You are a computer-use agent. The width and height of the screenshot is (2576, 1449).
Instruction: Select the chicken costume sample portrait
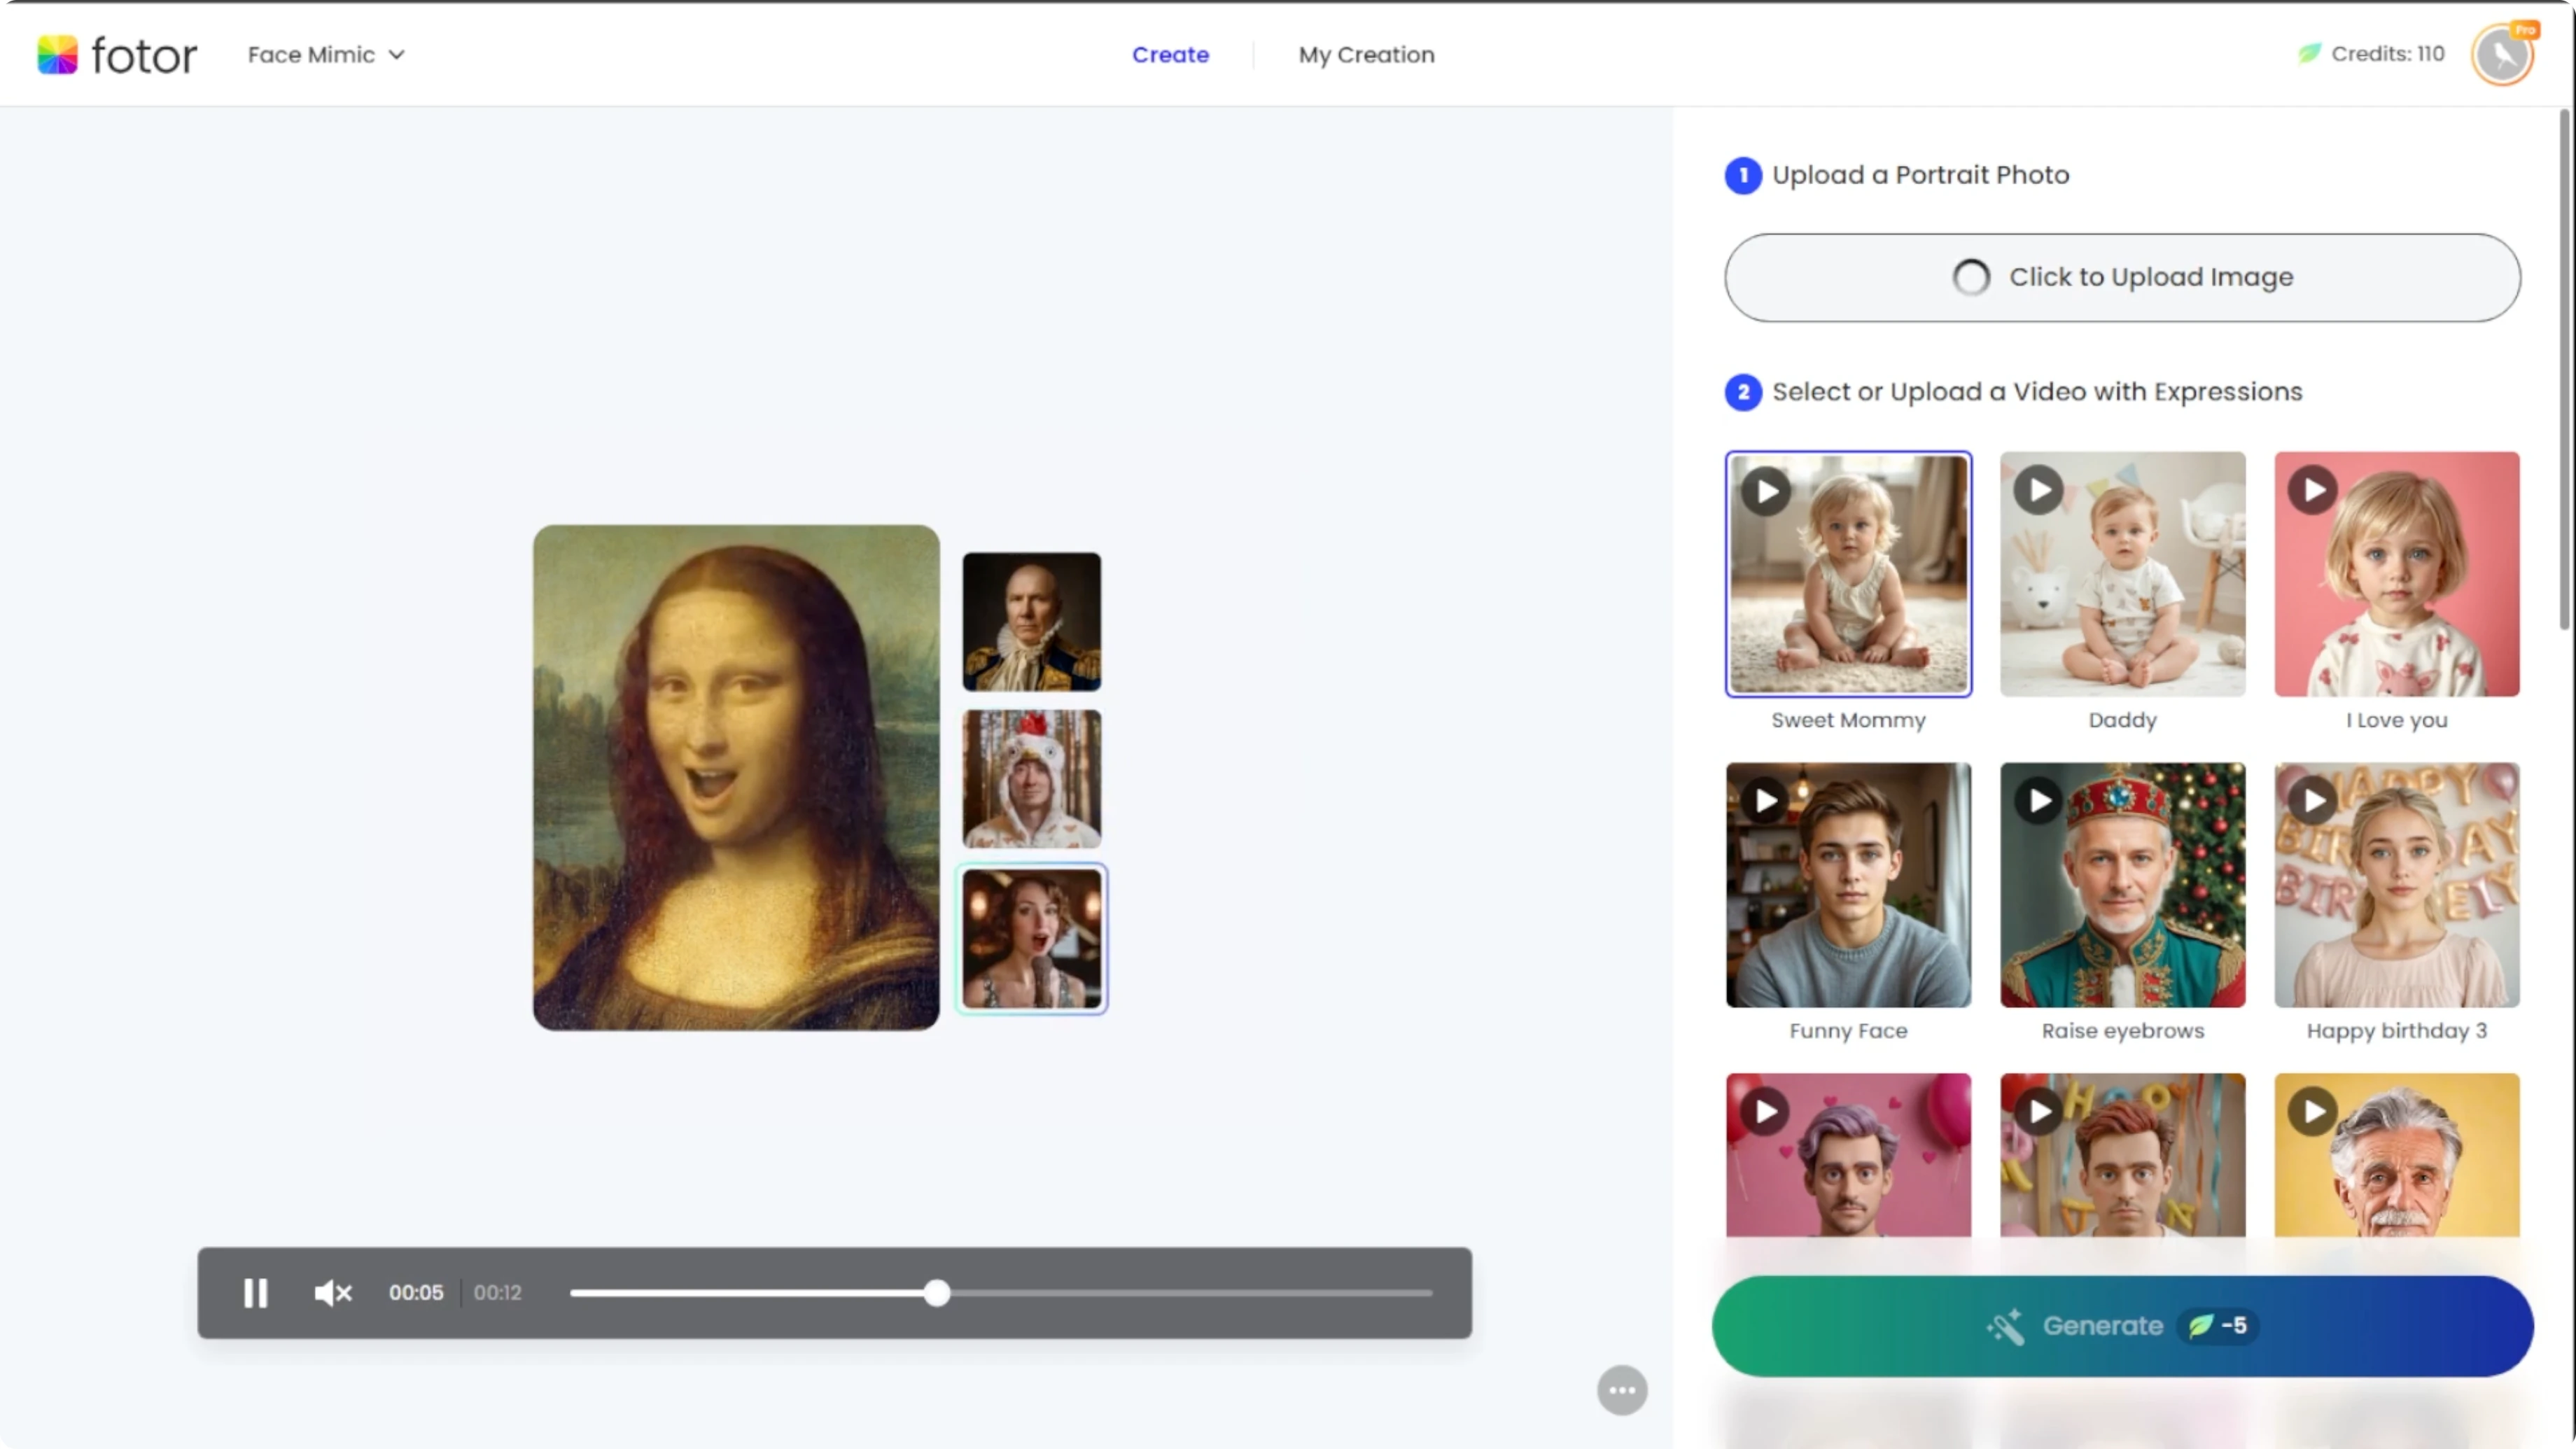[x=1032, y=779]
